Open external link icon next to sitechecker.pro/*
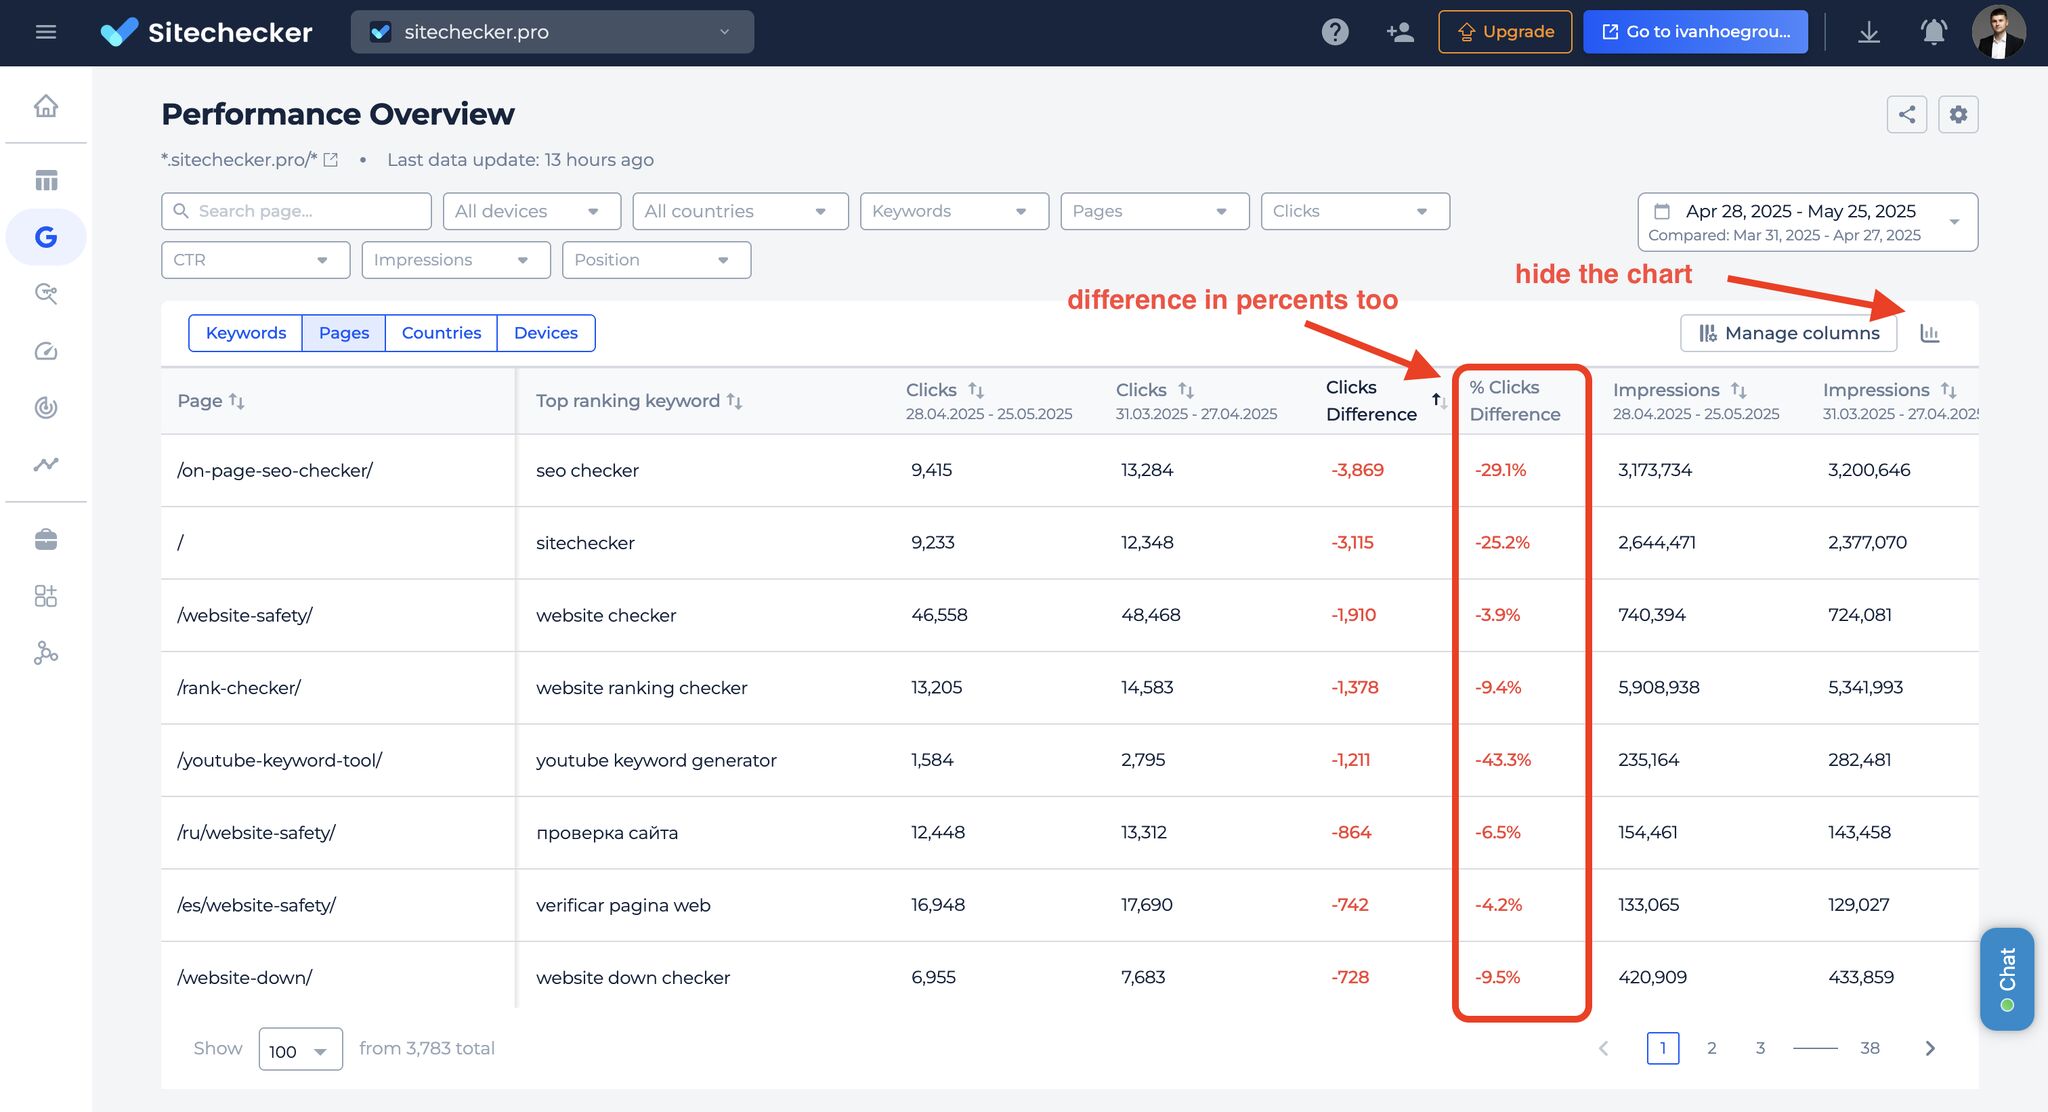 (x=331, y=160)
